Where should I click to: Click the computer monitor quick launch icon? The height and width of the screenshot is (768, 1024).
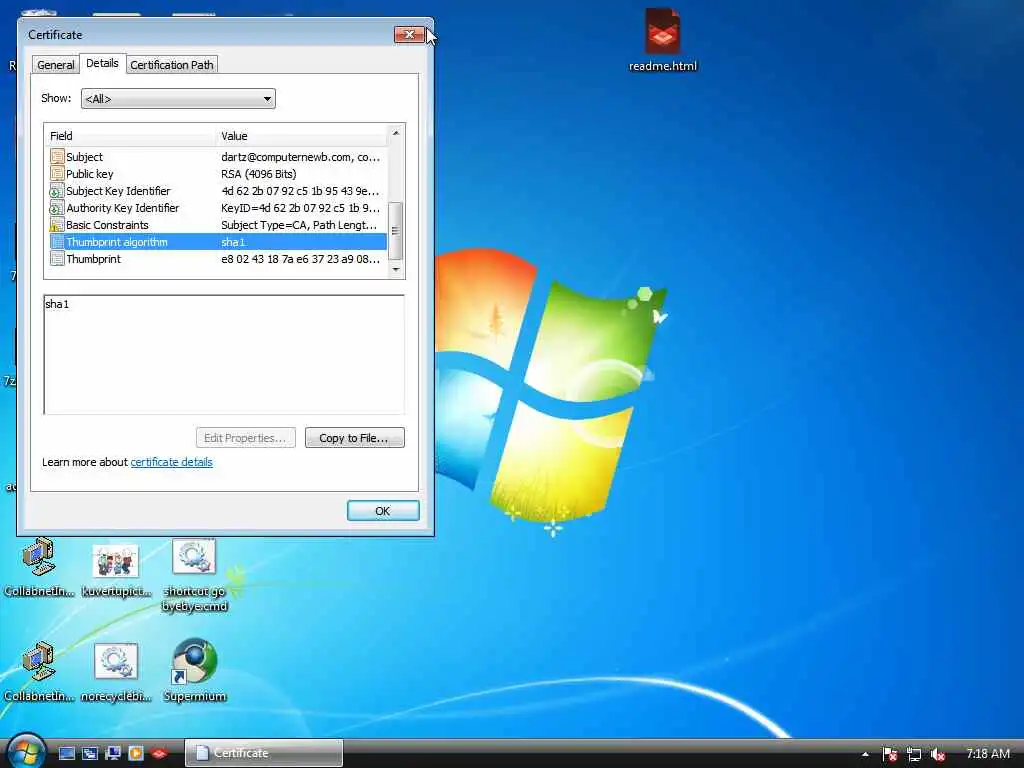(x=112, y=754)
